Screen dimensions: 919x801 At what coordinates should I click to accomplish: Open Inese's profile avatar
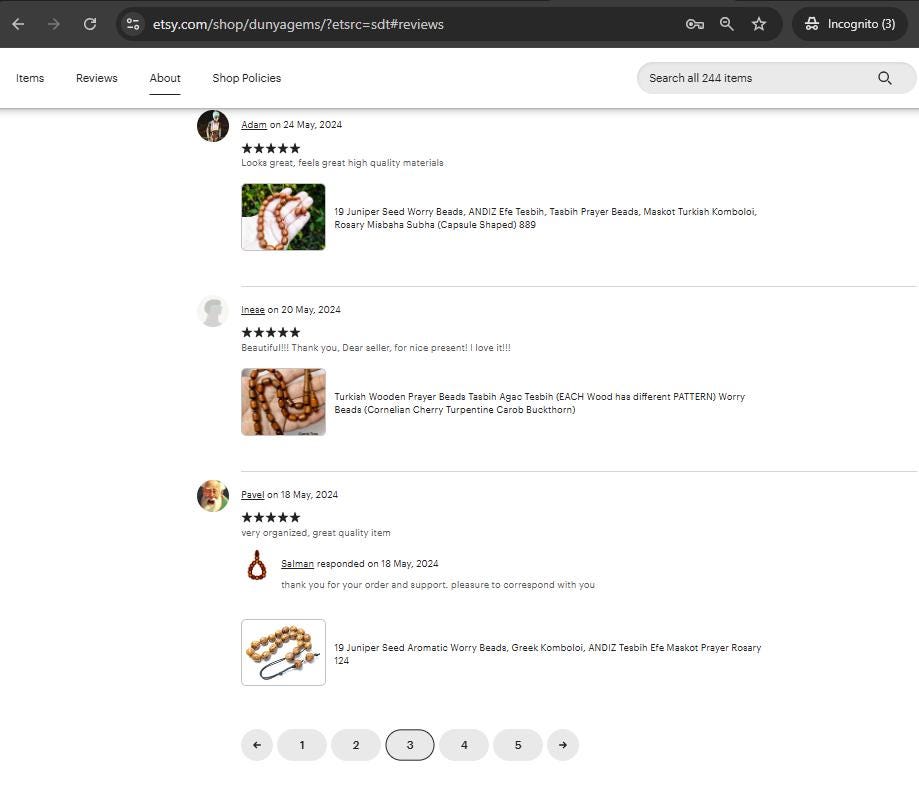click(213, 311)
